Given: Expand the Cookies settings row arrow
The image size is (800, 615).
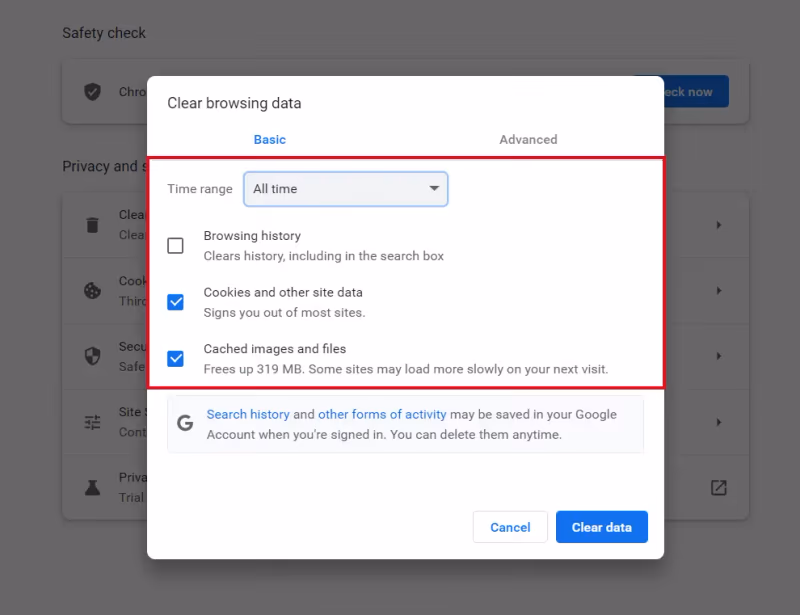Looking at the screenshot, I should click(718, 290).
